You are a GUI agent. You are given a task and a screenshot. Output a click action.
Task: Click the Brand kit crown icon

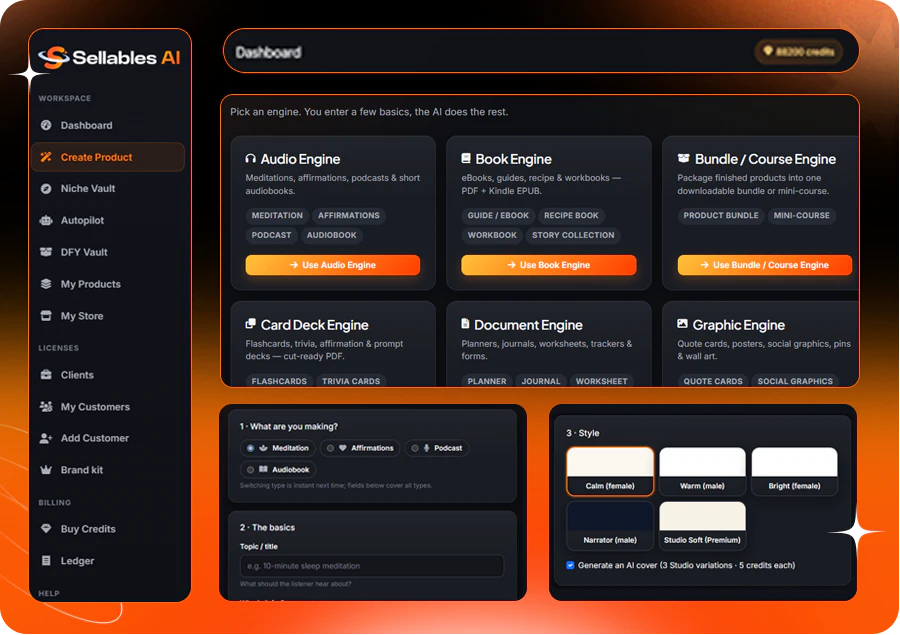click(46, 470)
